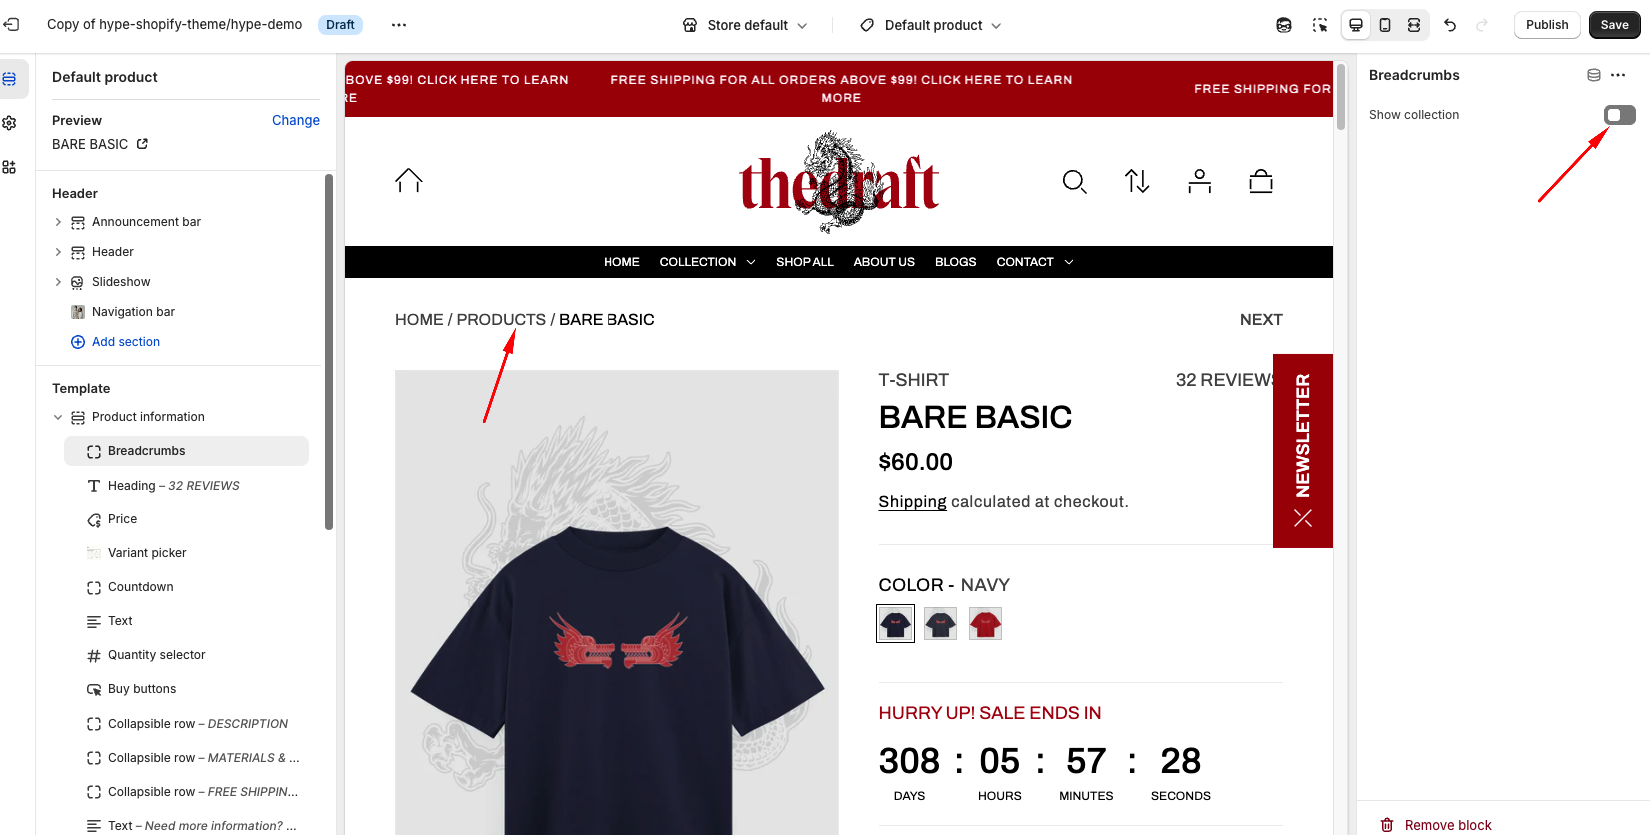
Task: Switch to mobile preview icon
Action: pyautogui.click(x=1385, y=25)
